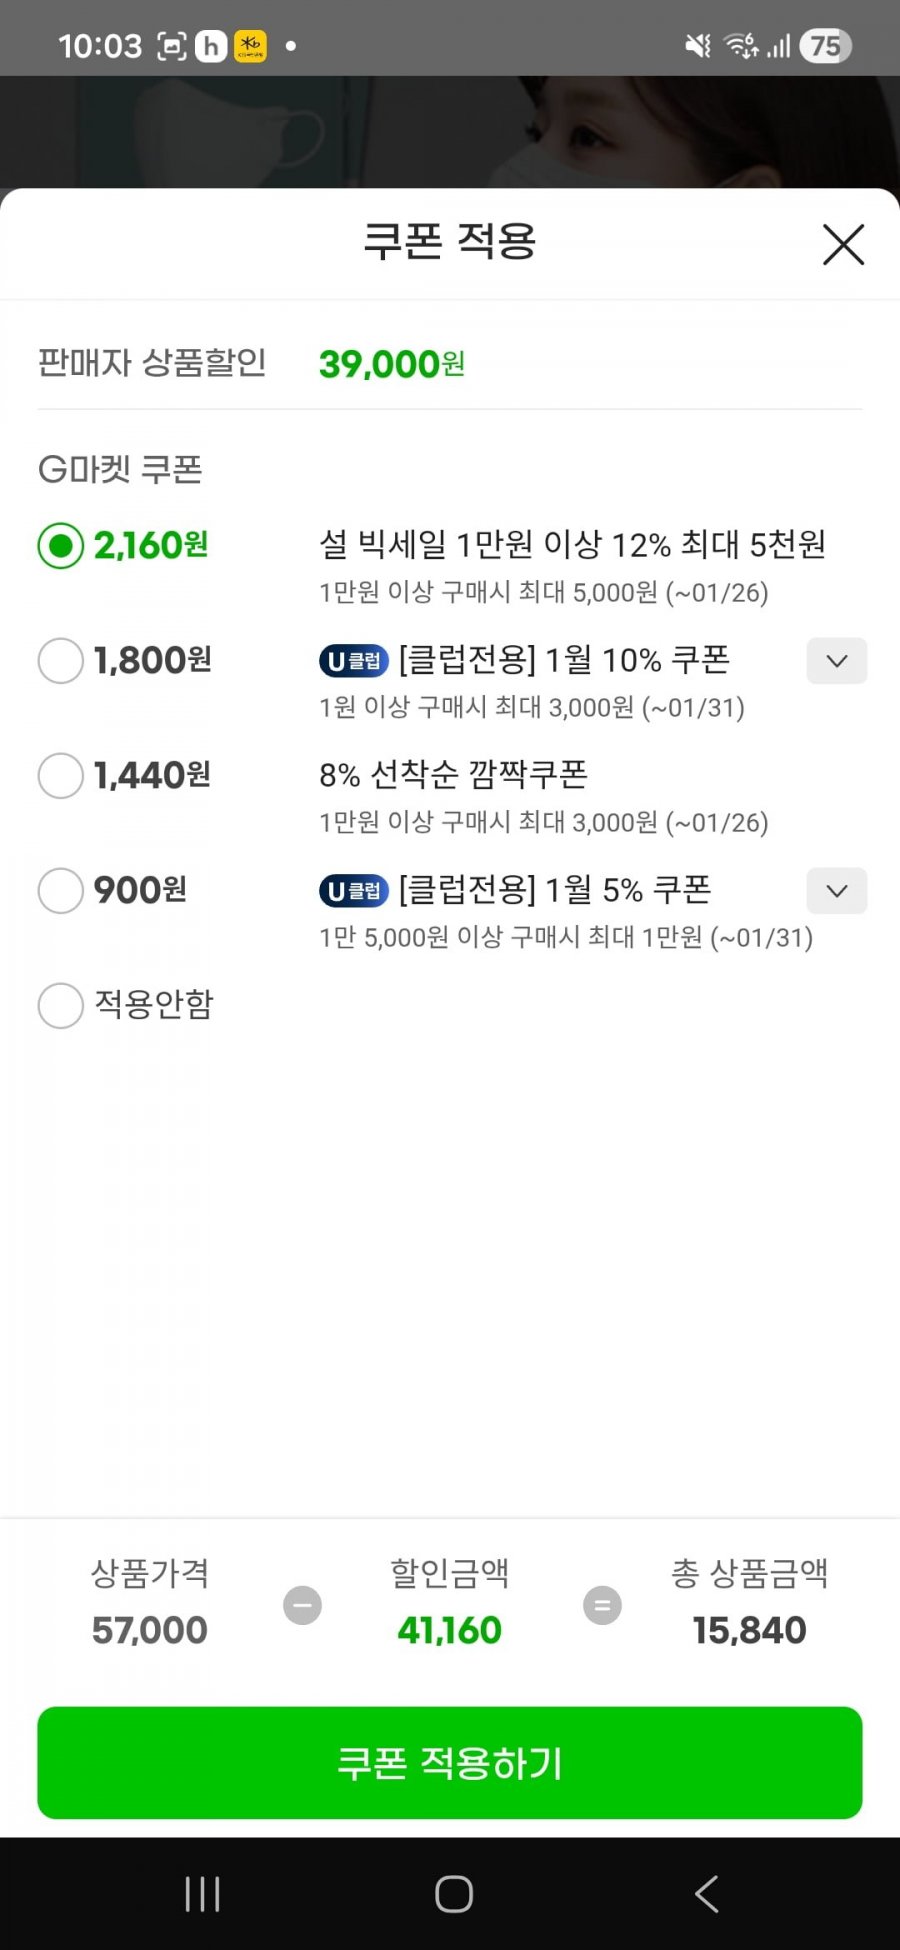Expand the 1월 10% 쿠폰 details chevron
900x1950 pixels.
click(836, 661)
